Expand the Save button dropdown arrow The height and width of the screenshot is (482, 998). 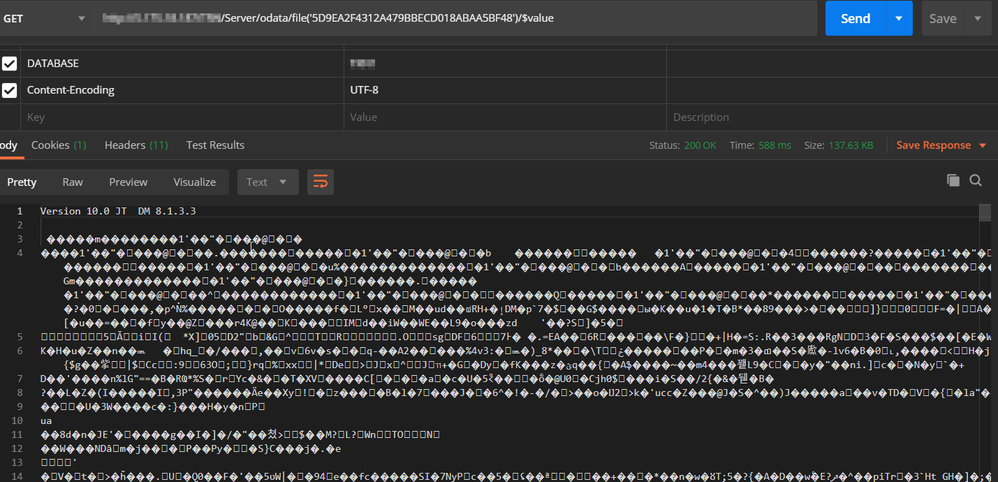point(978,18)
